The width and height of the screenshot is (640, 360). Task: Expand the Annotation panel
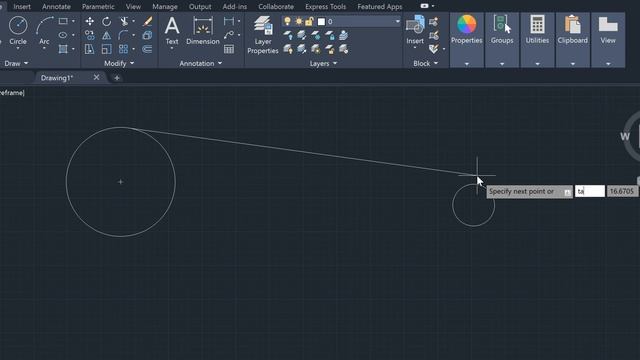click(x=200, y=63)
